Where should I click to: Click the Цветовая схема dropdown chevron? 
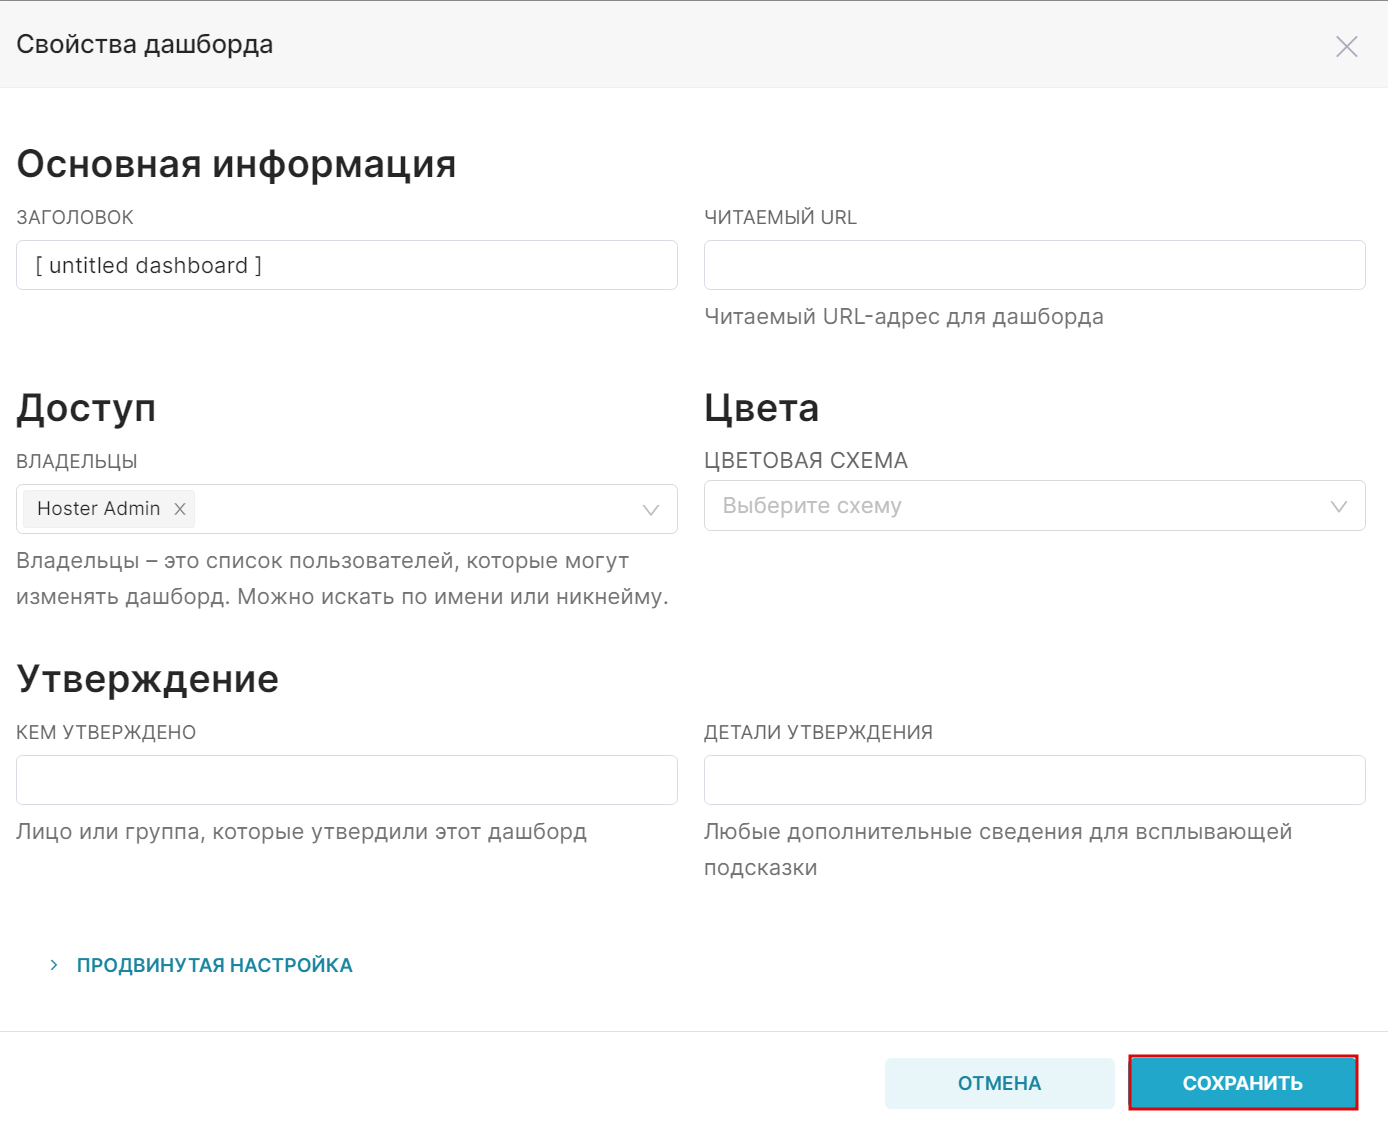click(1339, 506)
